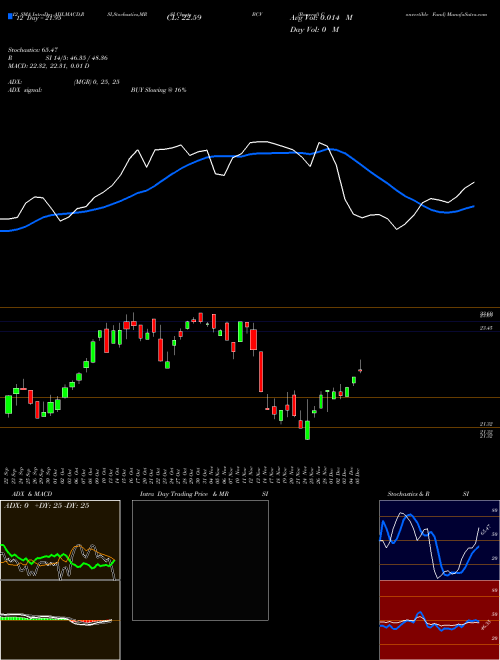Click the end of the blue moving average line

tap(474, 206)
